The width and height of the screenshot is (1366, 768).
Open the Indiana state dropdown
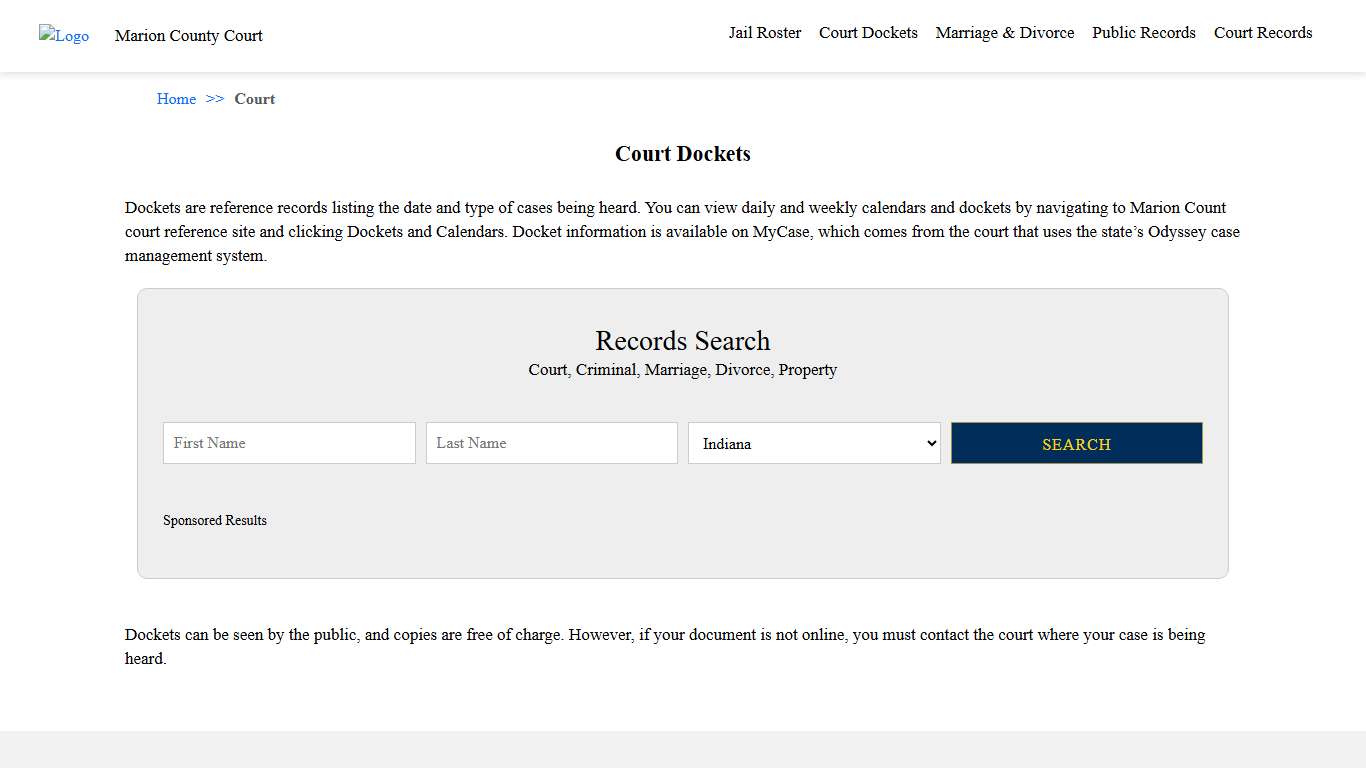[813, 443]
